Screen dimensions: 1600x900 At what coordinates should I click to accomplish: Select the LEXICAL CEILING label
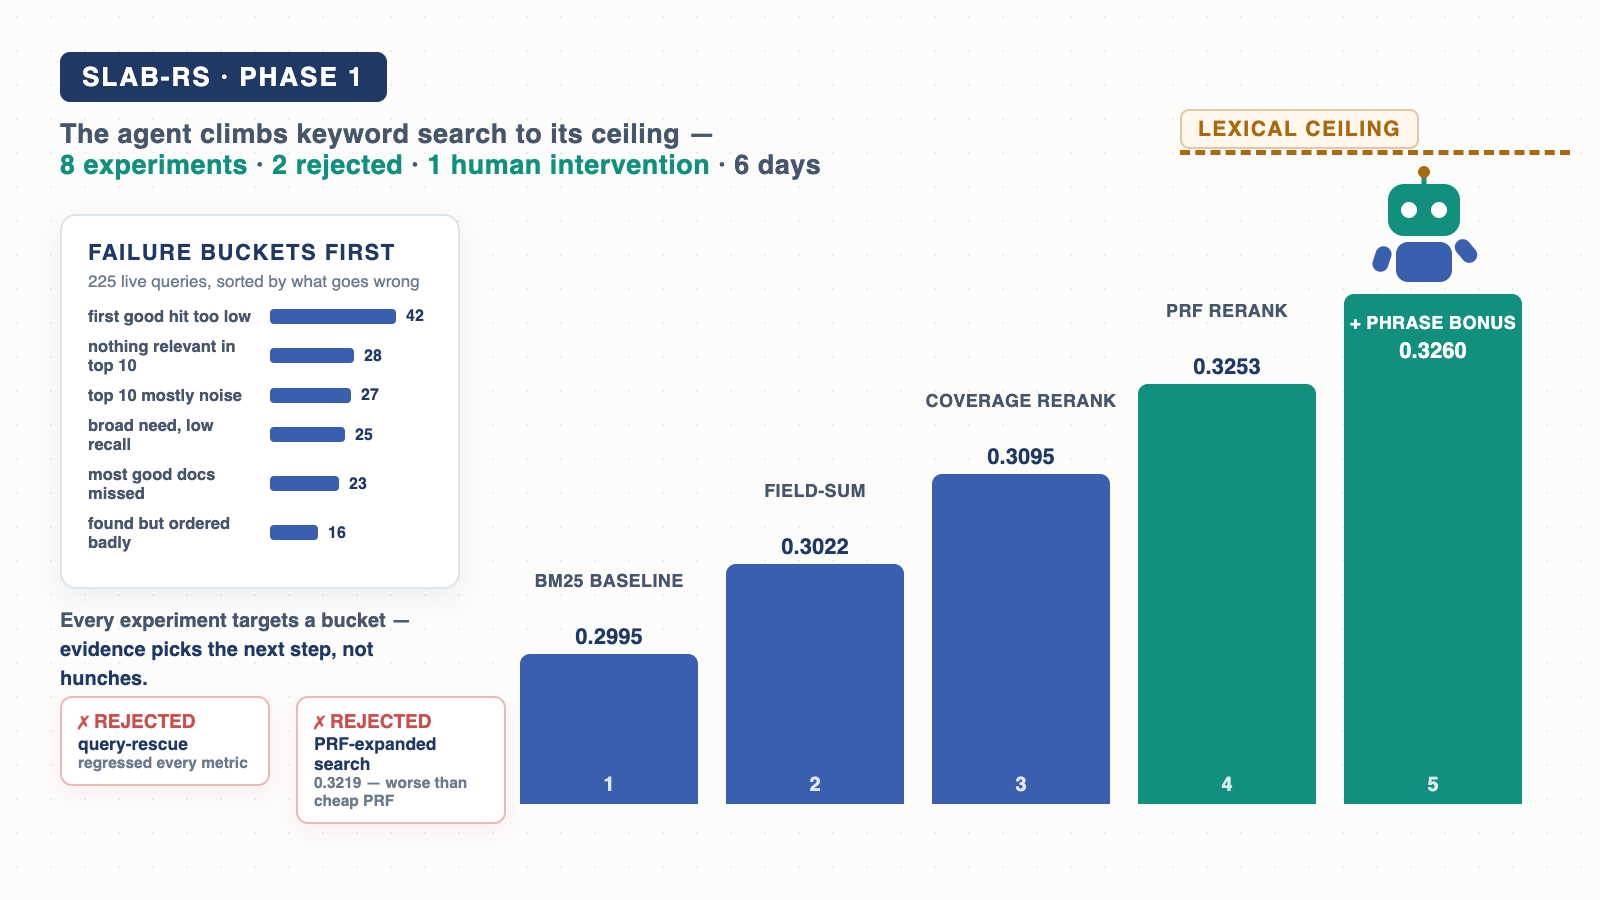tap(1299, 129)
